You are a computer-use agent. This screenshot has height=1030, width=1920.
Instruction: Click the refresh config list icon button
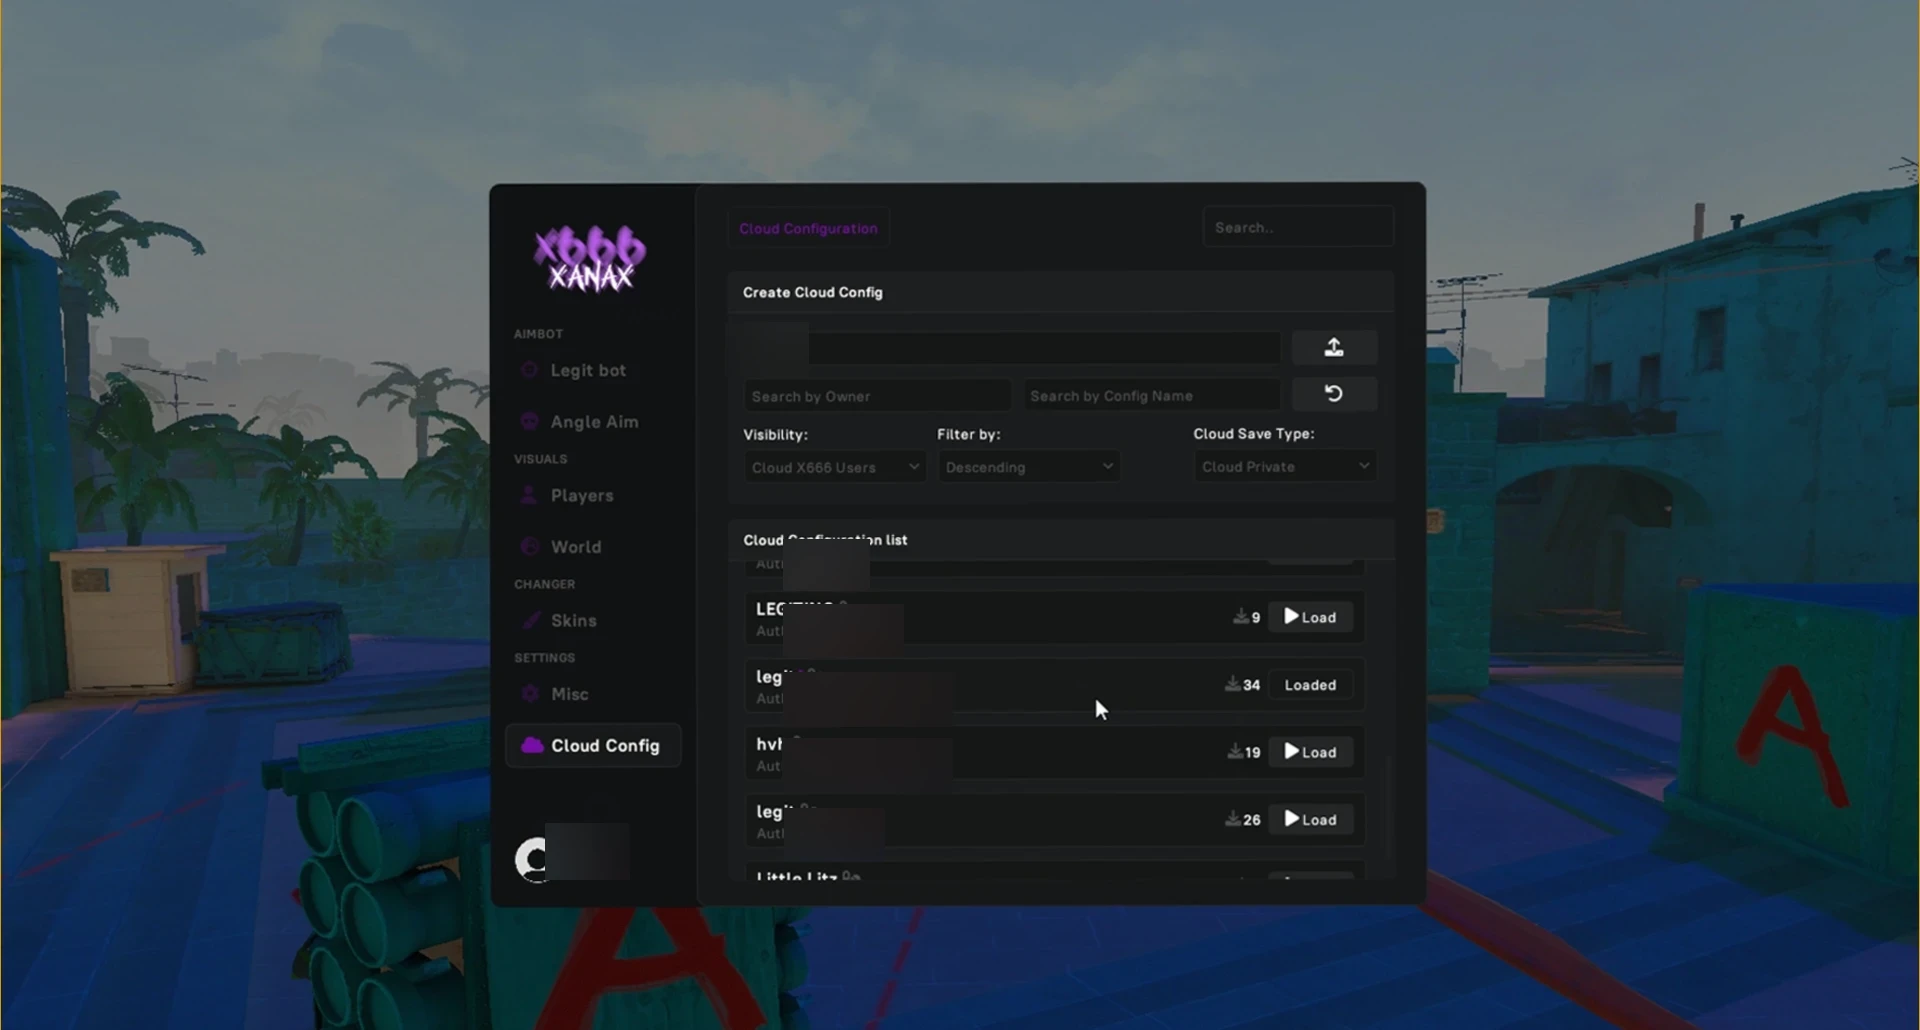point(1334,394)
